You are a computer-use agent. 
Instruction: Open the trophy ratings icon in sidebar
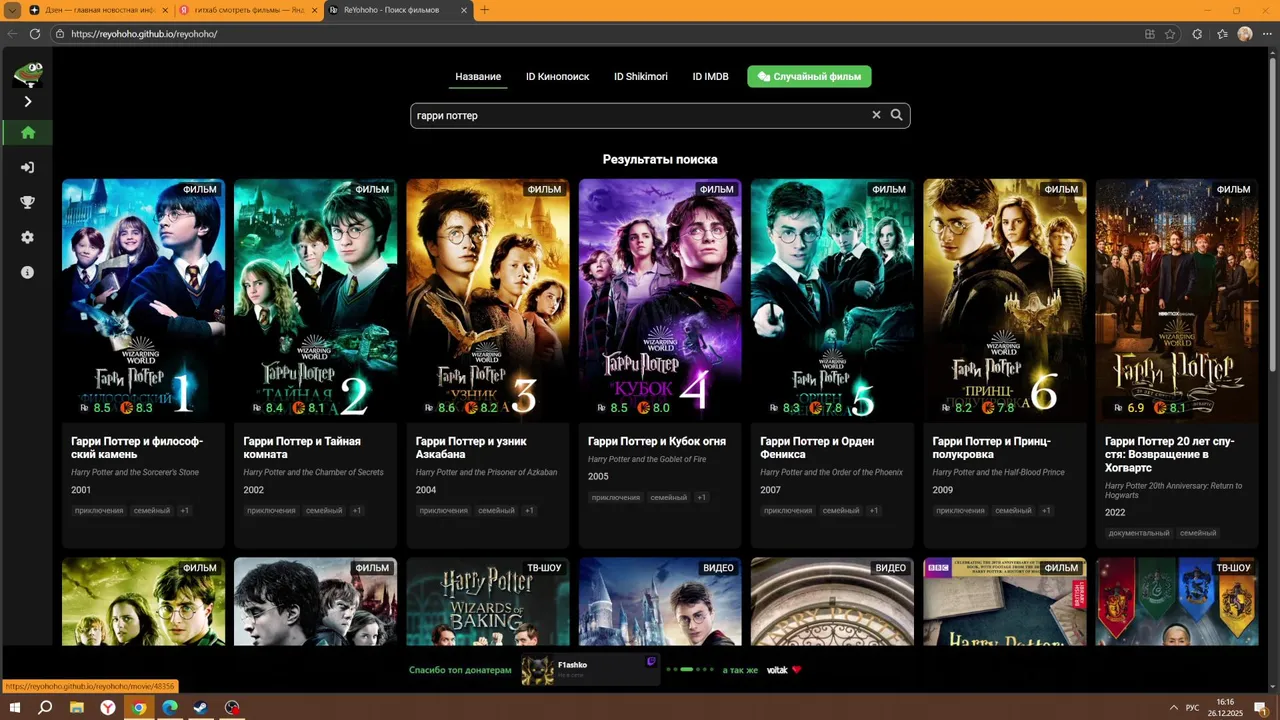(x=27, y=202)
